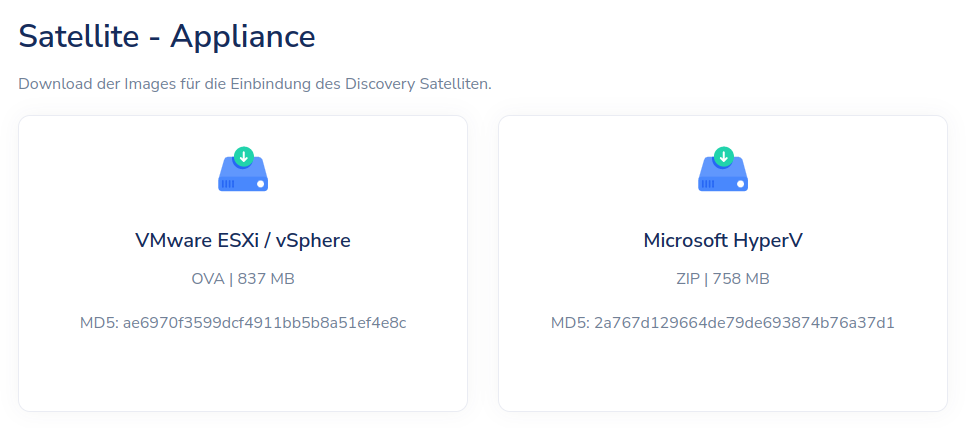Click the Satellite - Appliance page heading

pos(167,36)
